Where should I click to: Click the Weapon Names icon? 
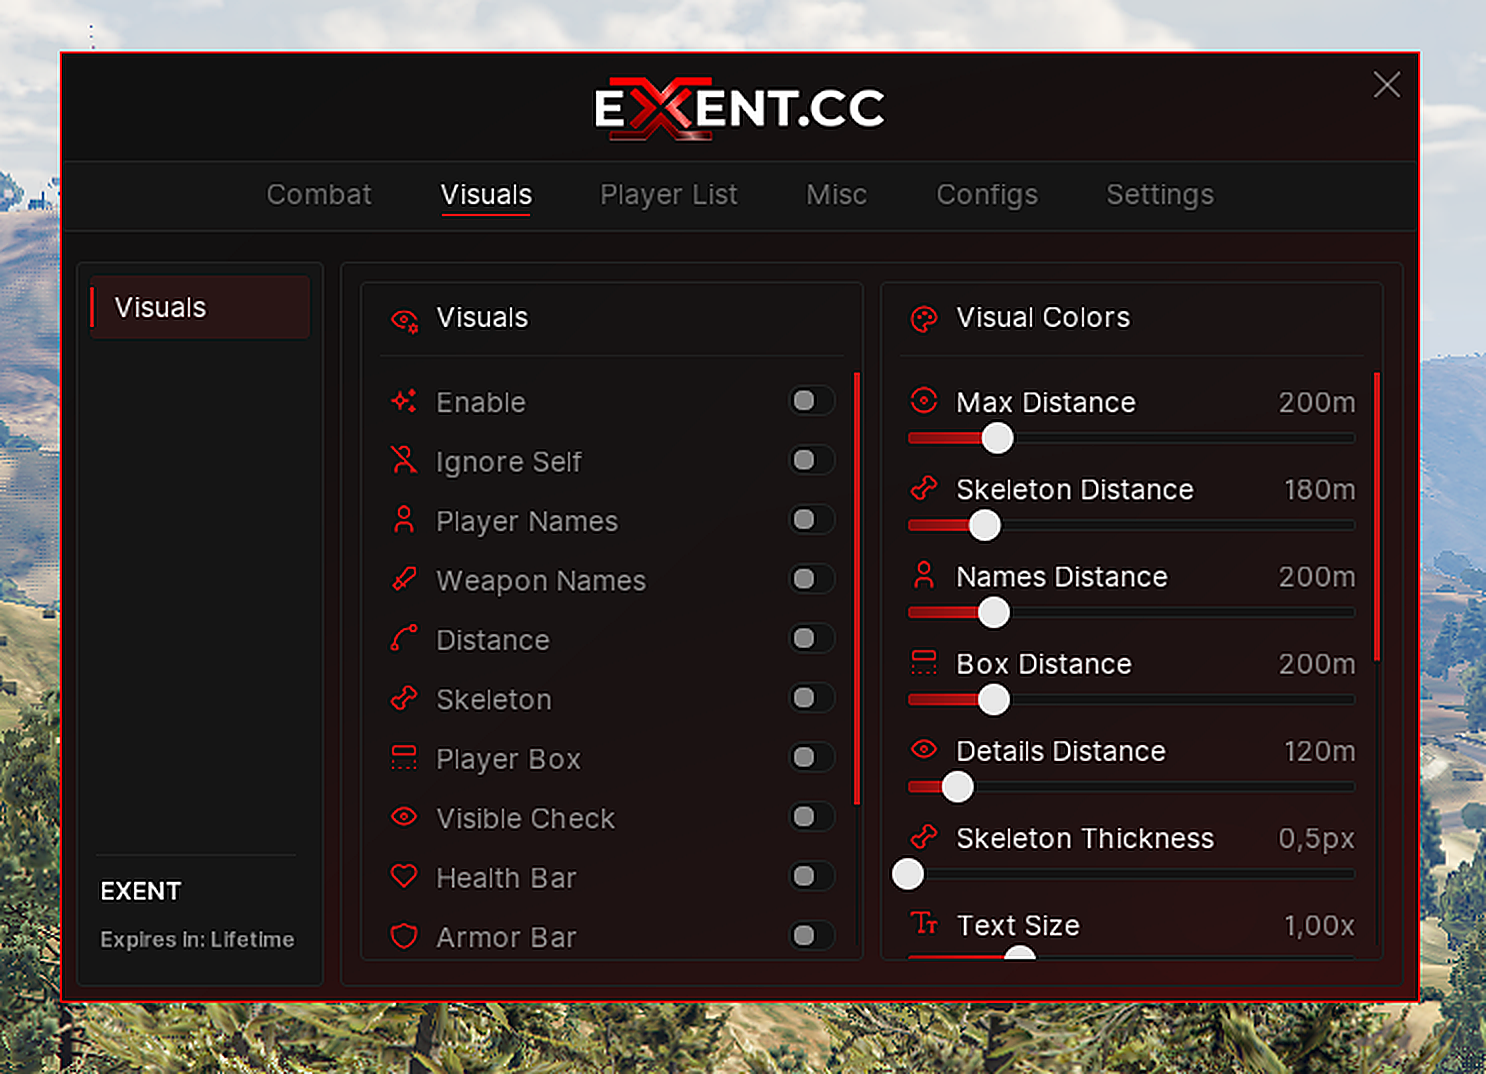click(403, 579)
